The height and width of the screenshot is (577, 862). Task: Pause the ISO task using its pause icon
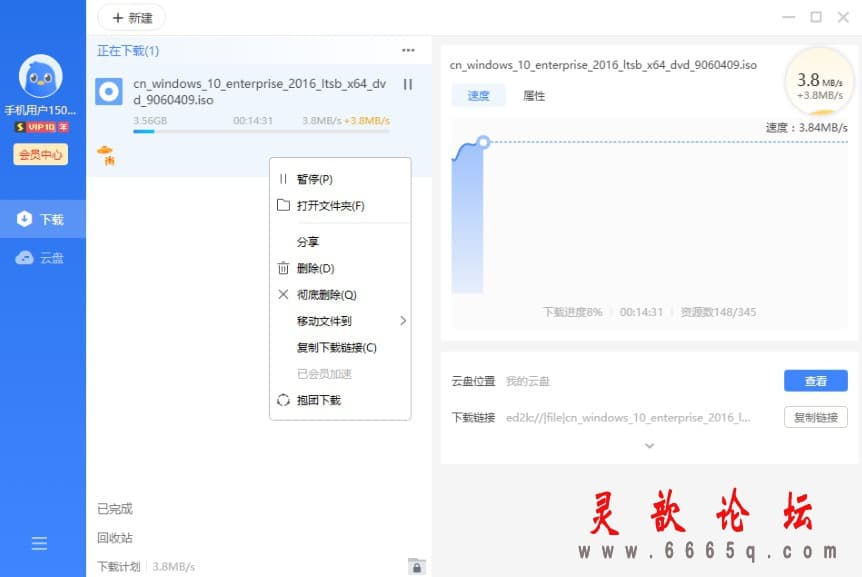coord(408,84)
